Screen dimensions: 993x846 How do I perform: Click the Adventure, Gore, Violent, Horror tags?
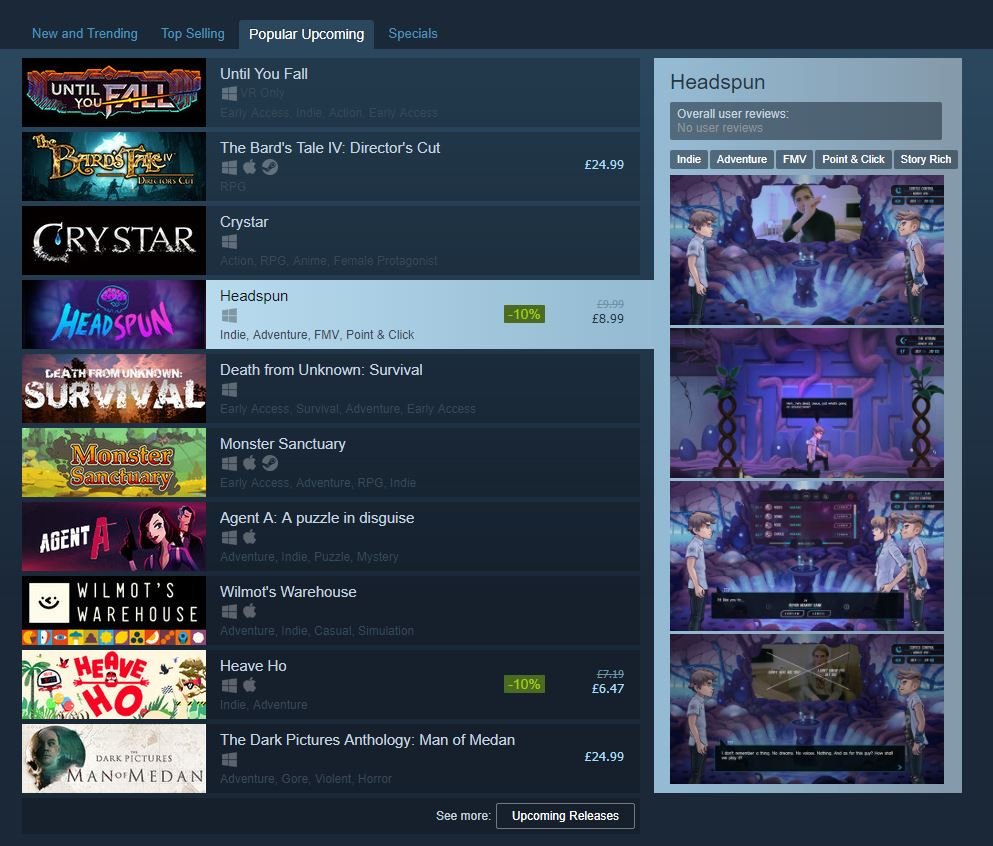[306, 779]
